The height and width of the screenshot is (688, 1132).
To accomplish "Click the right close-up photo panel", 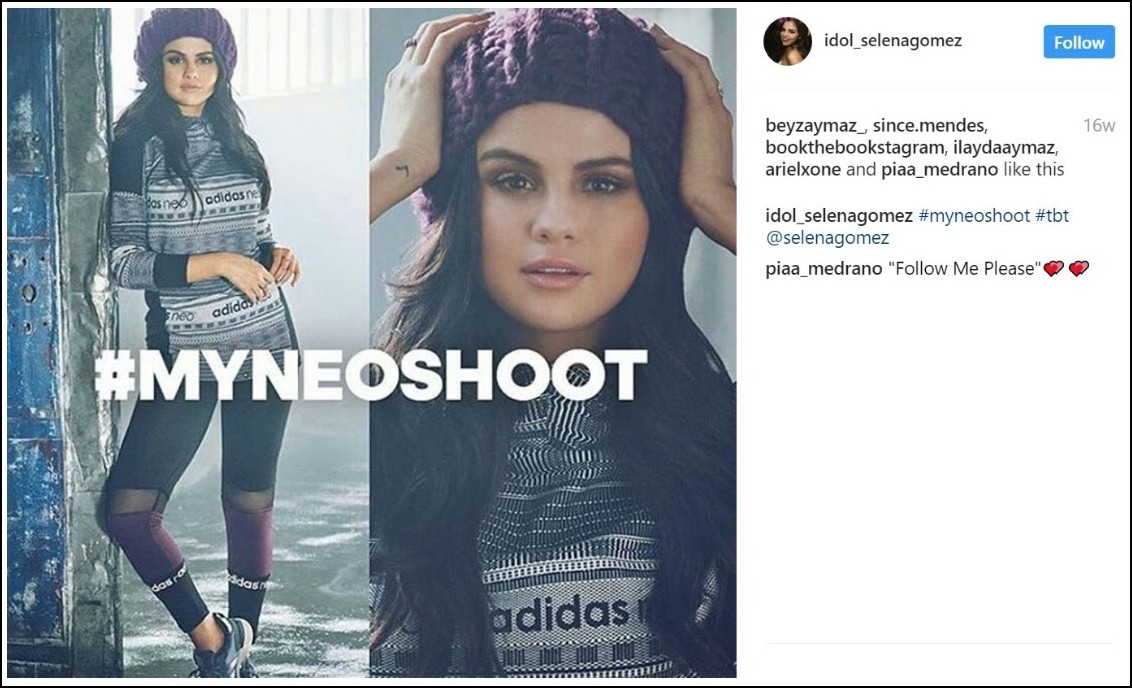I will [x=553, y=342].
